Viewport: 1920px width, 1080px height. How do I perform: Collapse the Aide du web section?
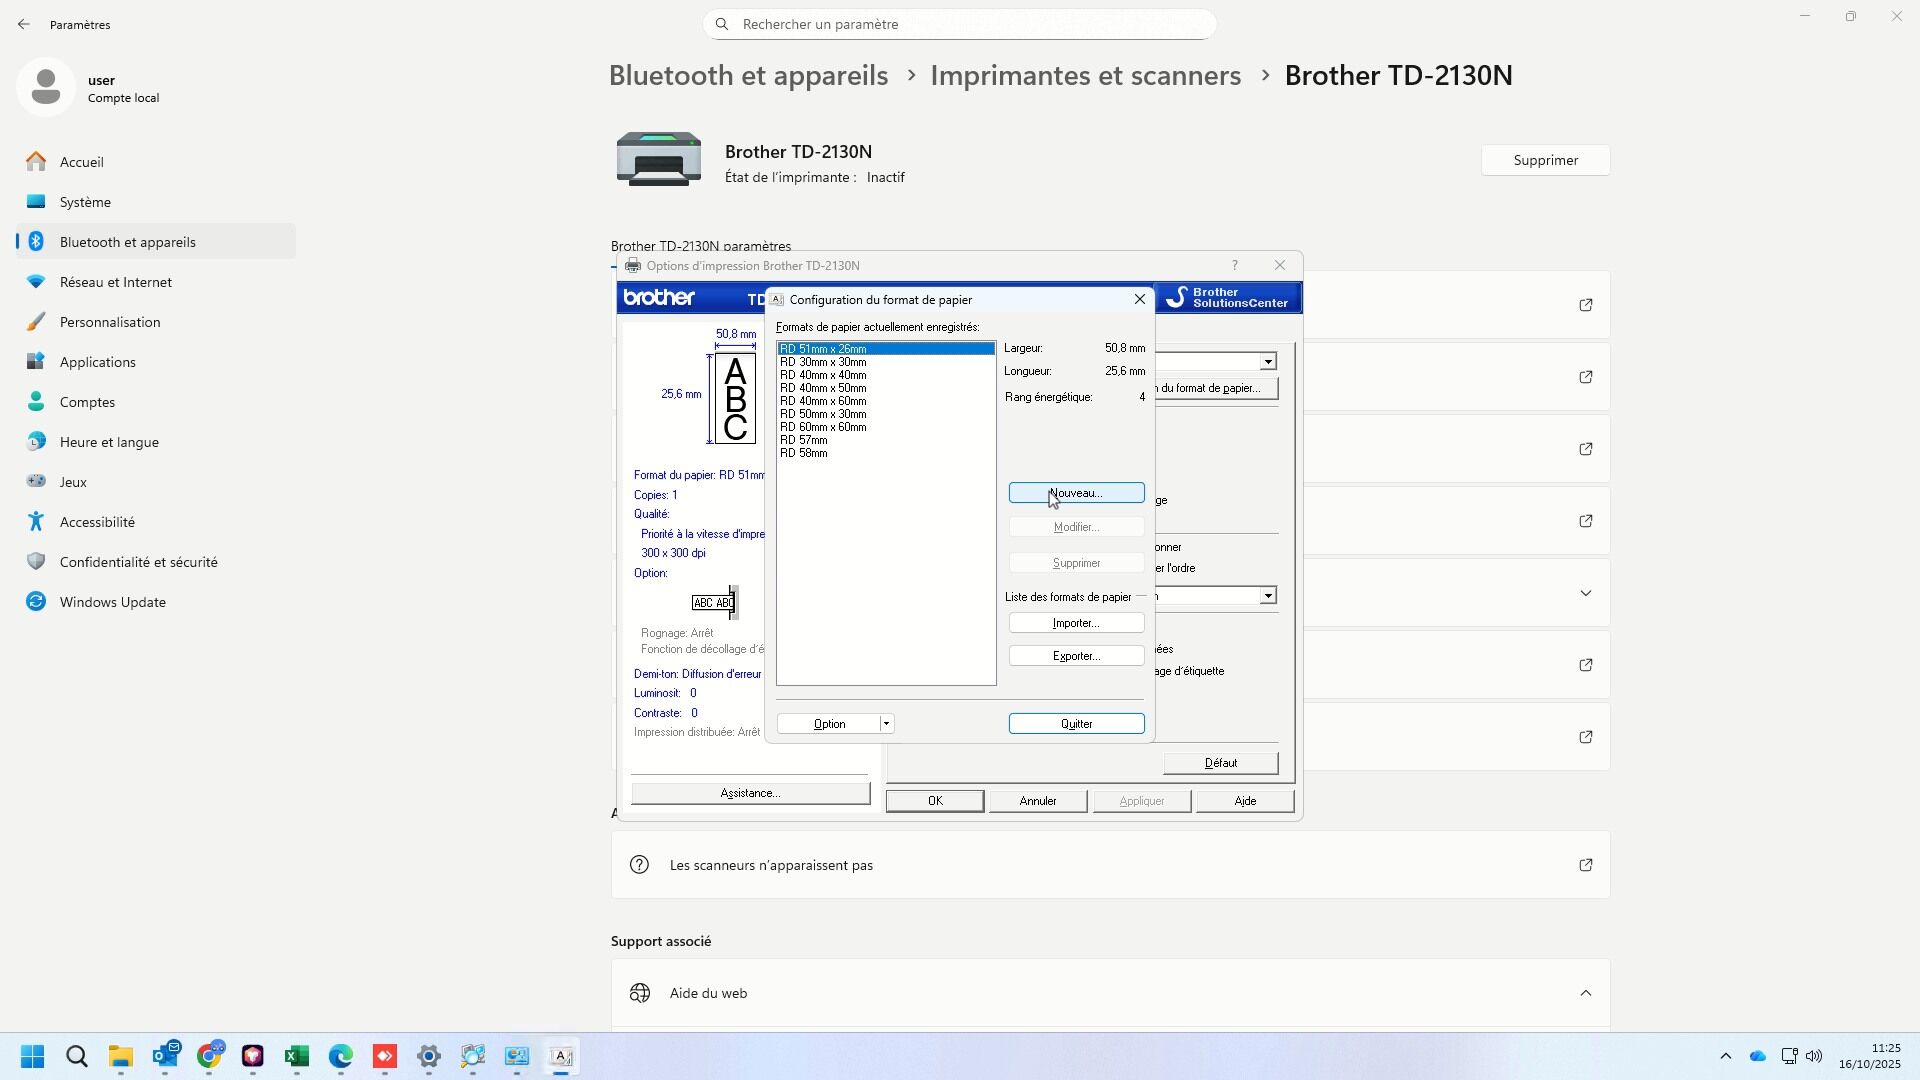pos(1585,993)
